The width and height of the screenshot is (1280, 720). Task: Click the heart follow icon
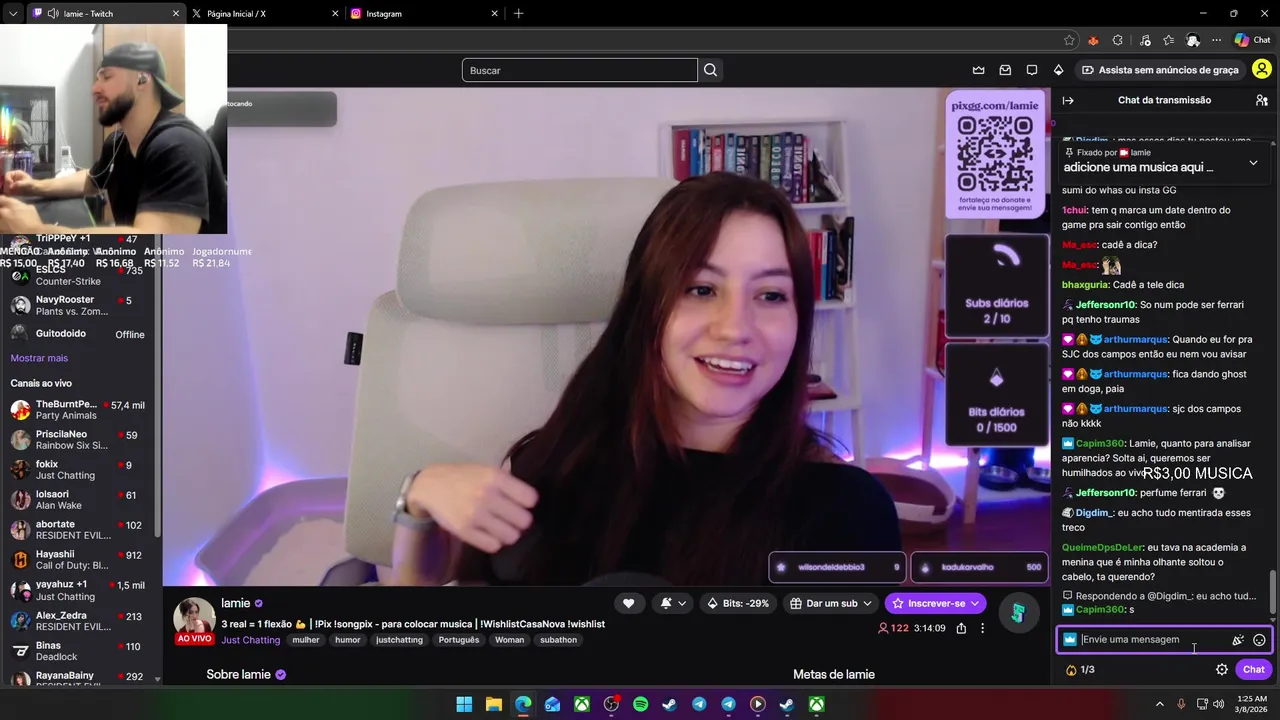tap(628, 603)
